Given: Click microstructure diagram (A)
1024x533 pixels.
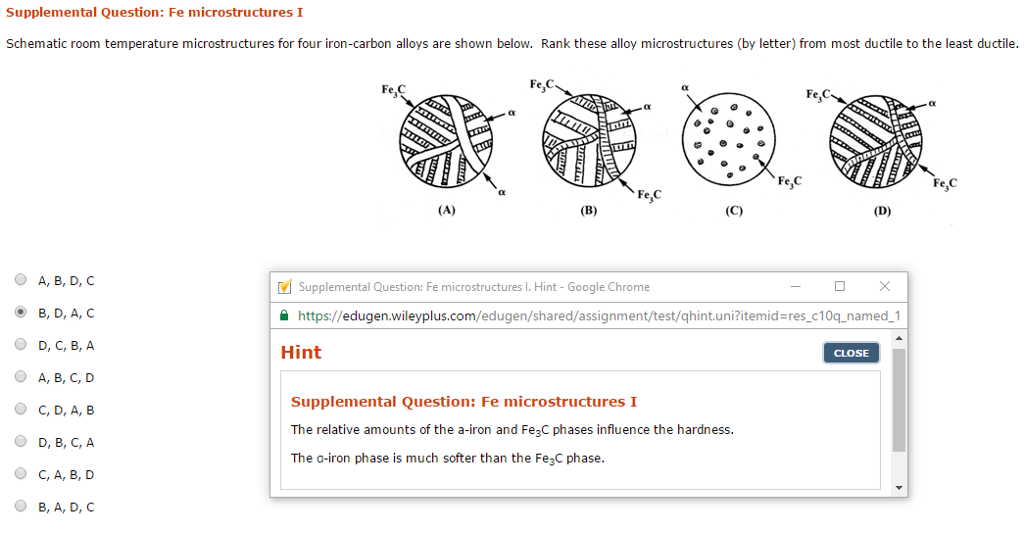Looking at the screenshot, I should tap(446, 141).
